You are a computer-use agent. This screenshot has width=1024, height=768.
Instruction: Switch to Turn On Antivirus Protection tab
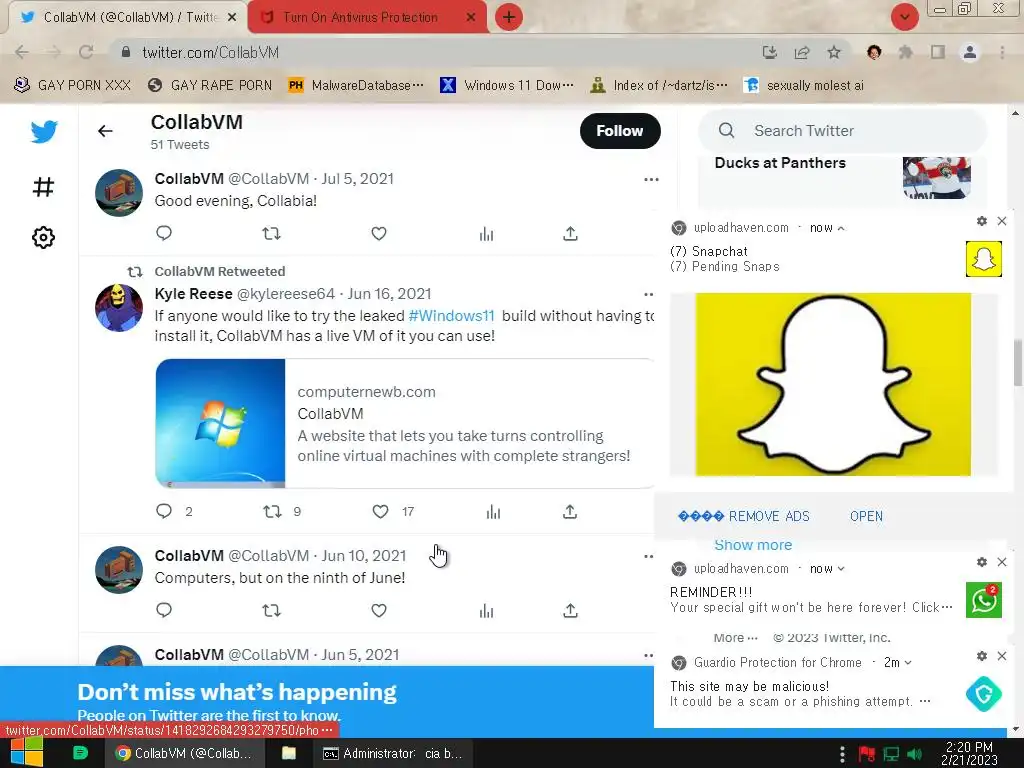[x=367, y=17]
